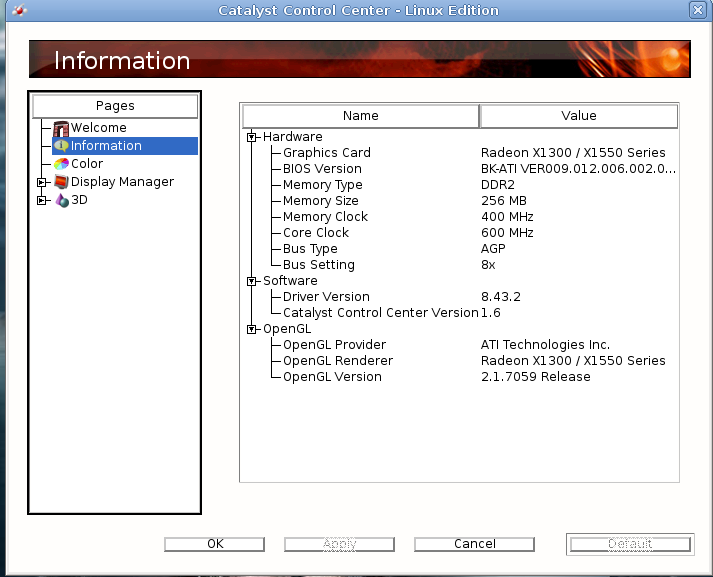Select the Bus Setting row
Viewport: 713px width, 577px height.
(460, 265)
